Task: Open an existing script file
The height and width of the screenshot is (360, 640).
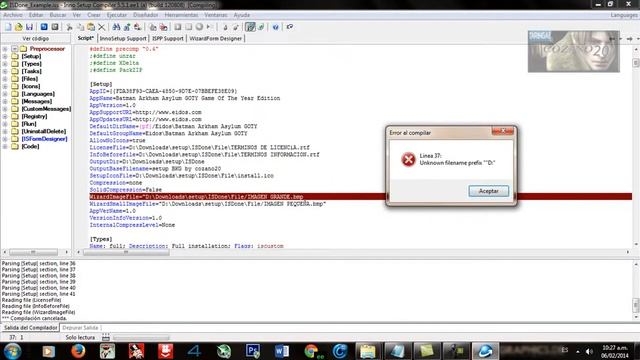Action: (x=18, y=27)
